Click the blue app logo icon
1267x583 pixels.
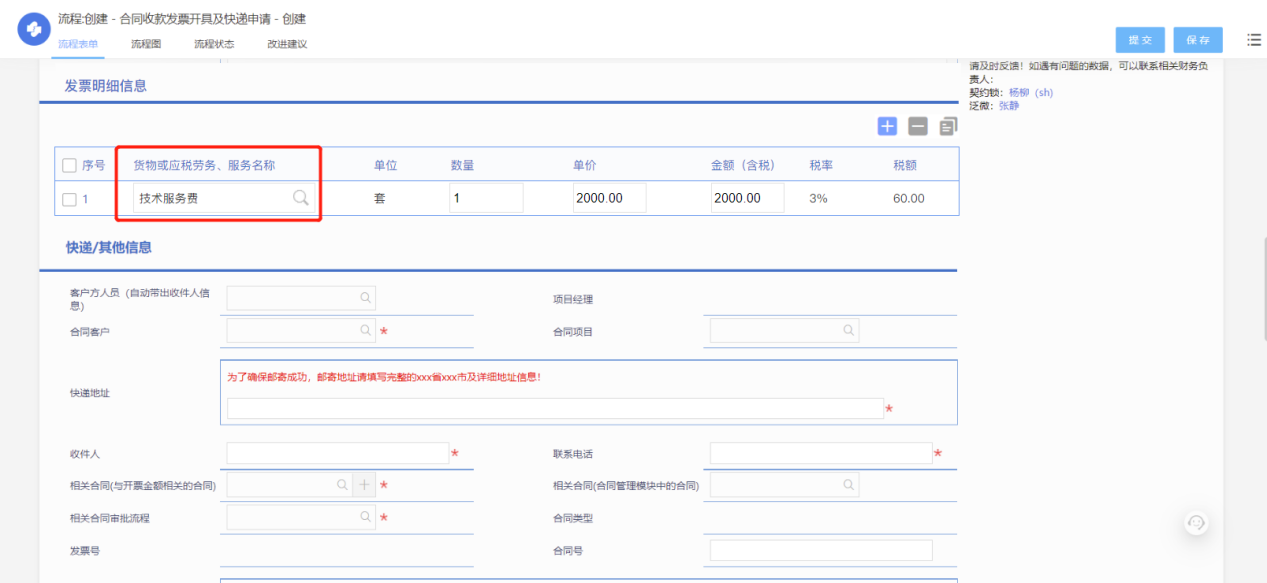(x=34, y=30)
